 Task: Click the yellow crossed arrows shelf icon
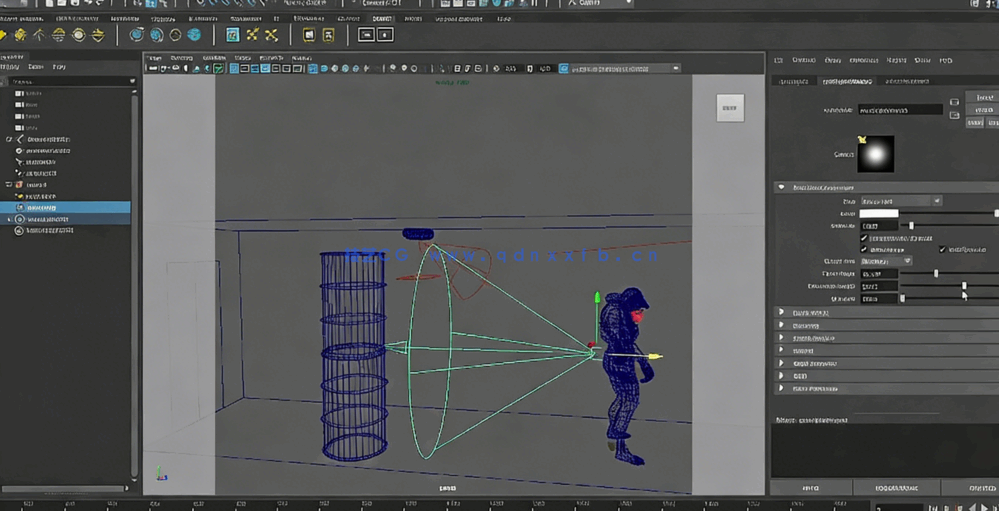coord(252,35)
